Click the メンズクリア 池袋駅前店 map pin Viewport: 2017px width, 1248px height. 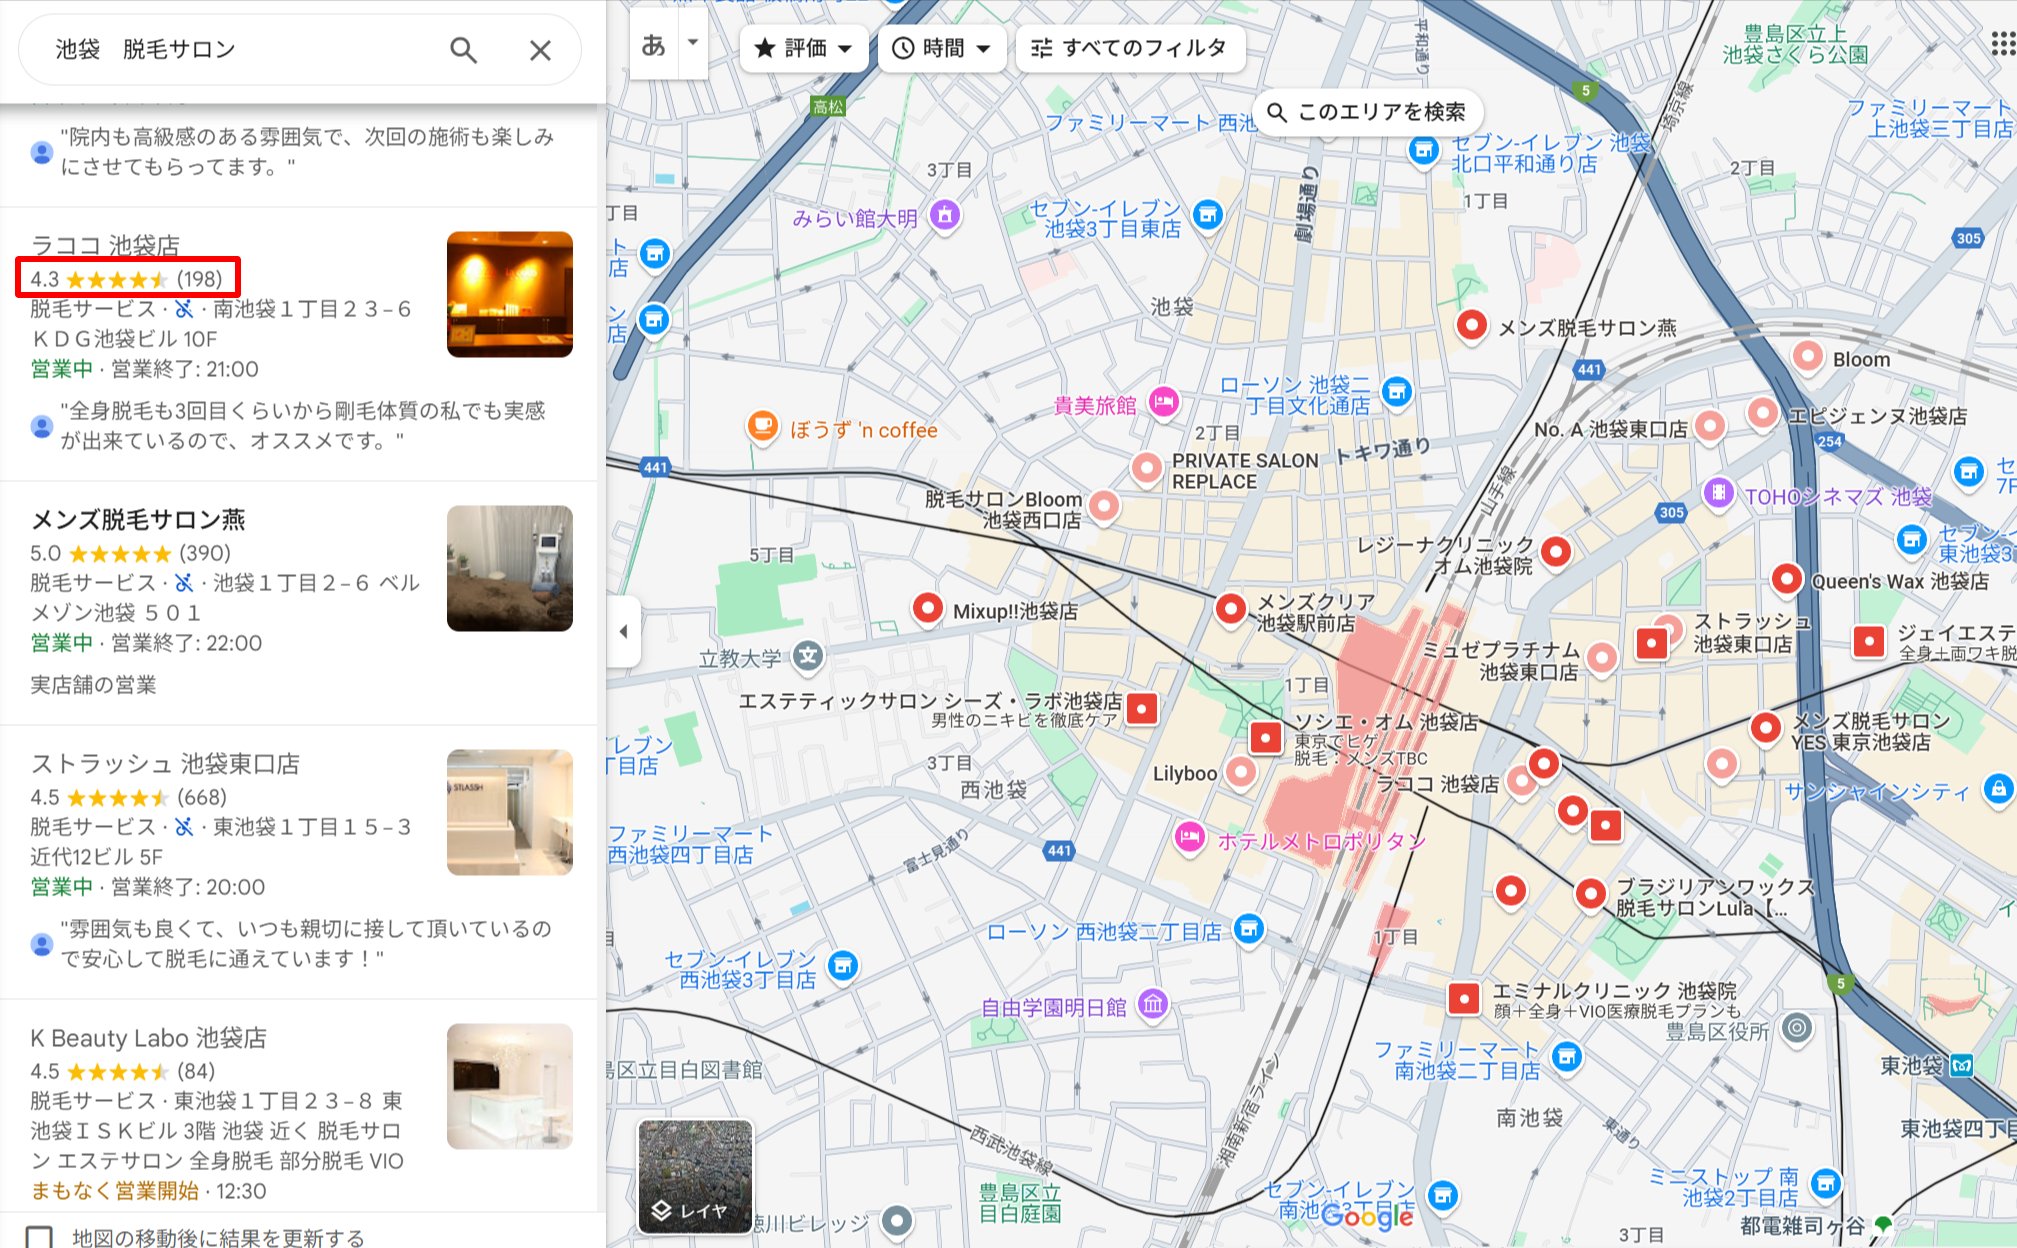(x=1231, y=608)
